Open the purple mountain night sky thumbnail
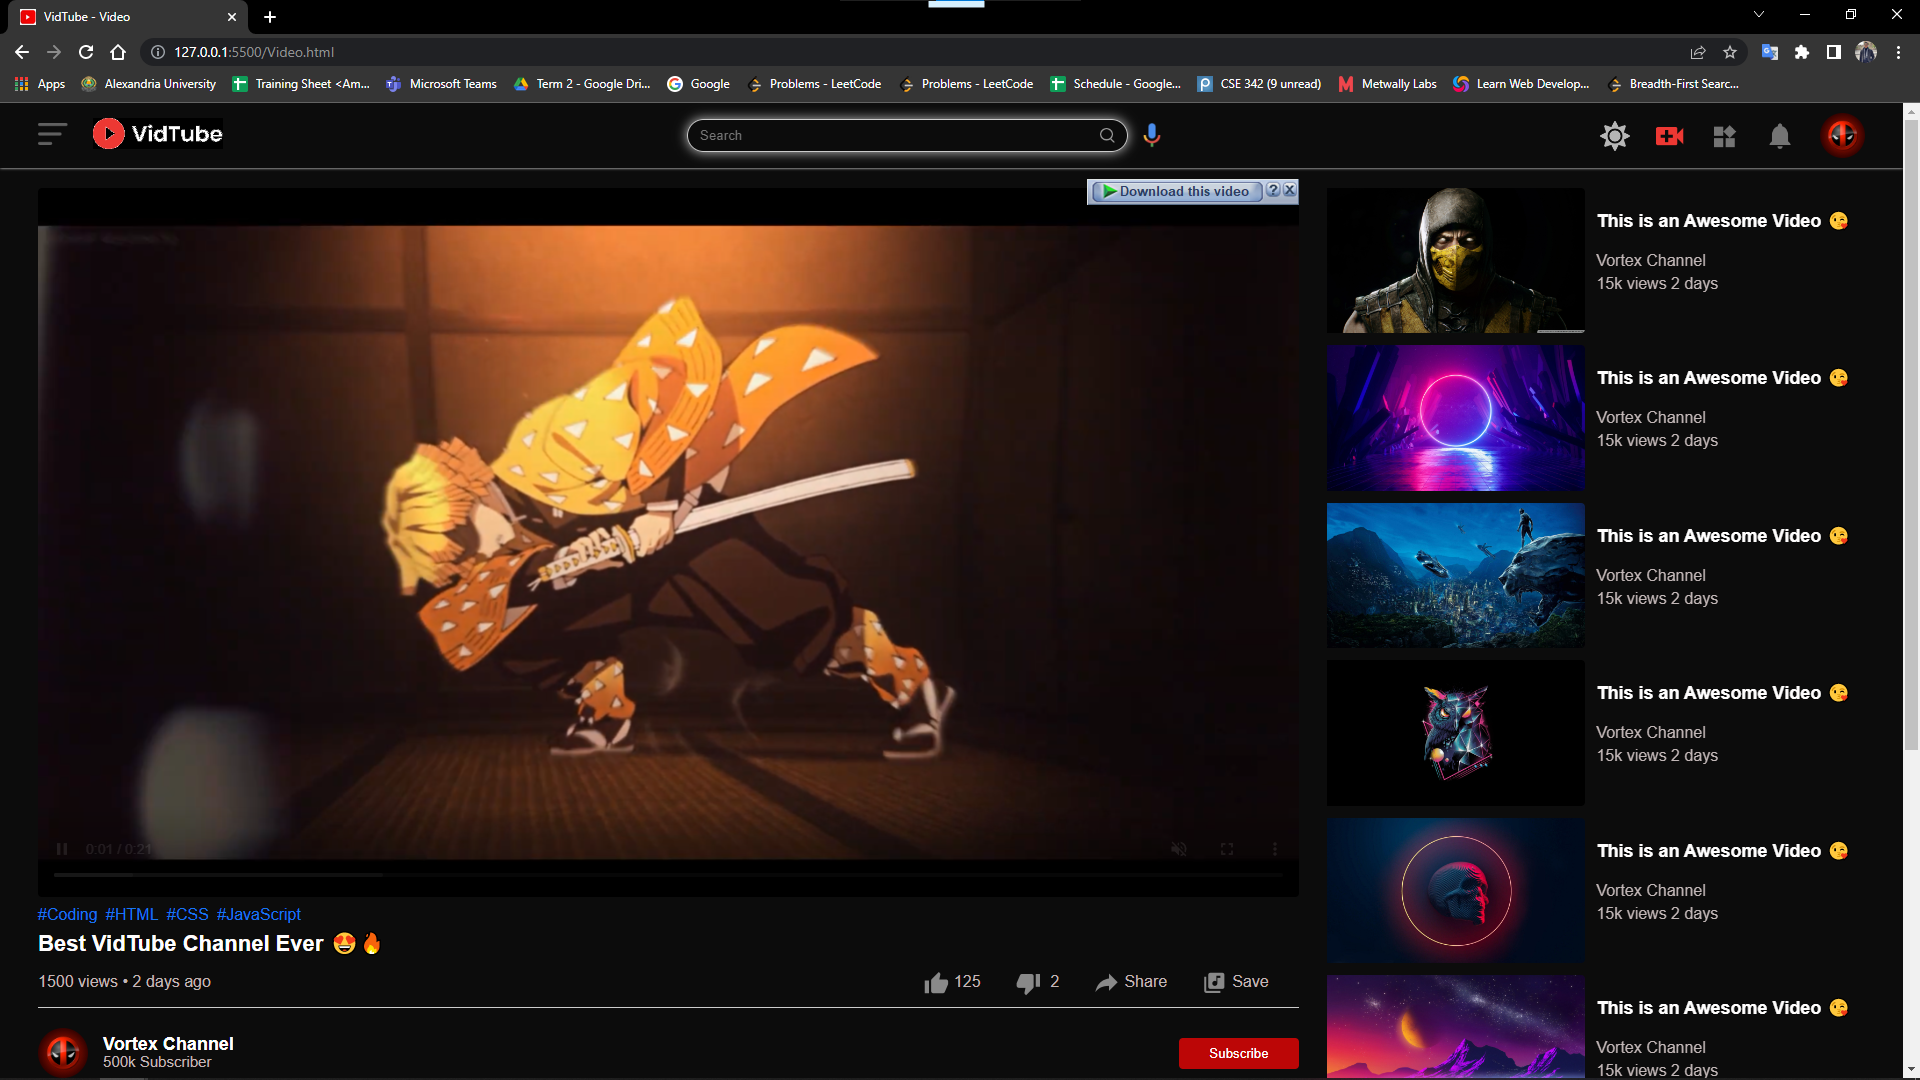The width and height of the screenshot is (1920, 1080). (1455, 1027)
